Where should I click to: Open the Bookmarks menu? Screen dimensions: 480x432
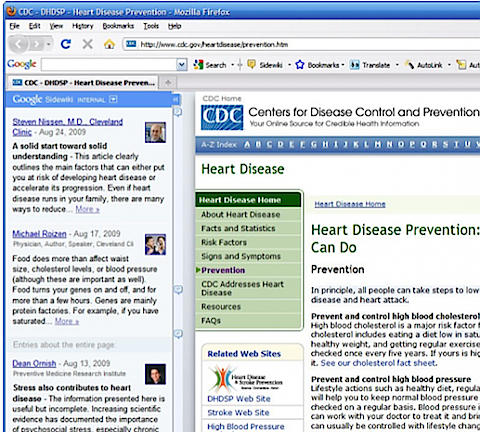click(118, 26)
